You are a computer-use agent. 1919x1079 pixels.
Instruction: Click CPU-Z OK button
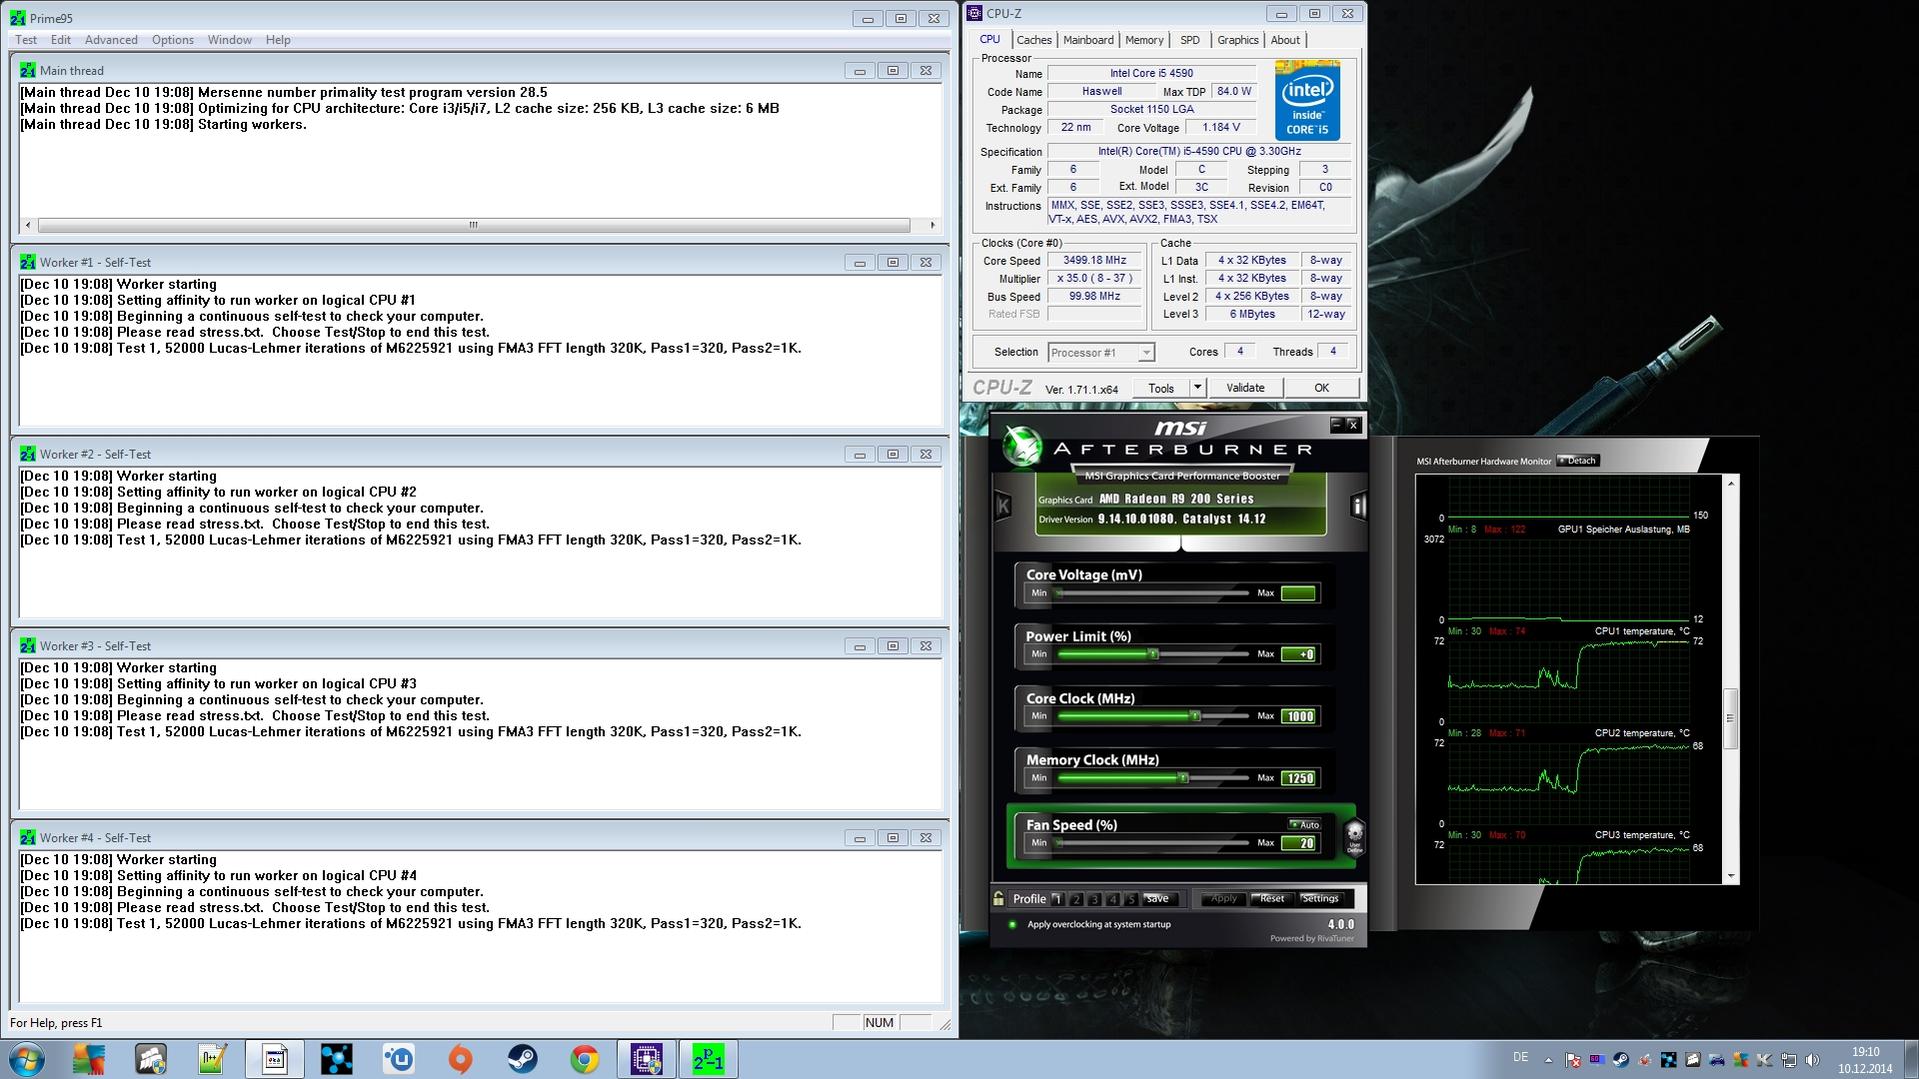coord(1321,387)
